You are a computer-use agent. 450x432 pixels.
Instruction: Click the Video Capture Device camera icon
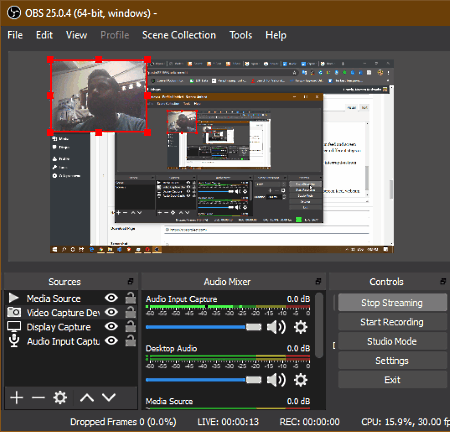[x=14, y=312]
